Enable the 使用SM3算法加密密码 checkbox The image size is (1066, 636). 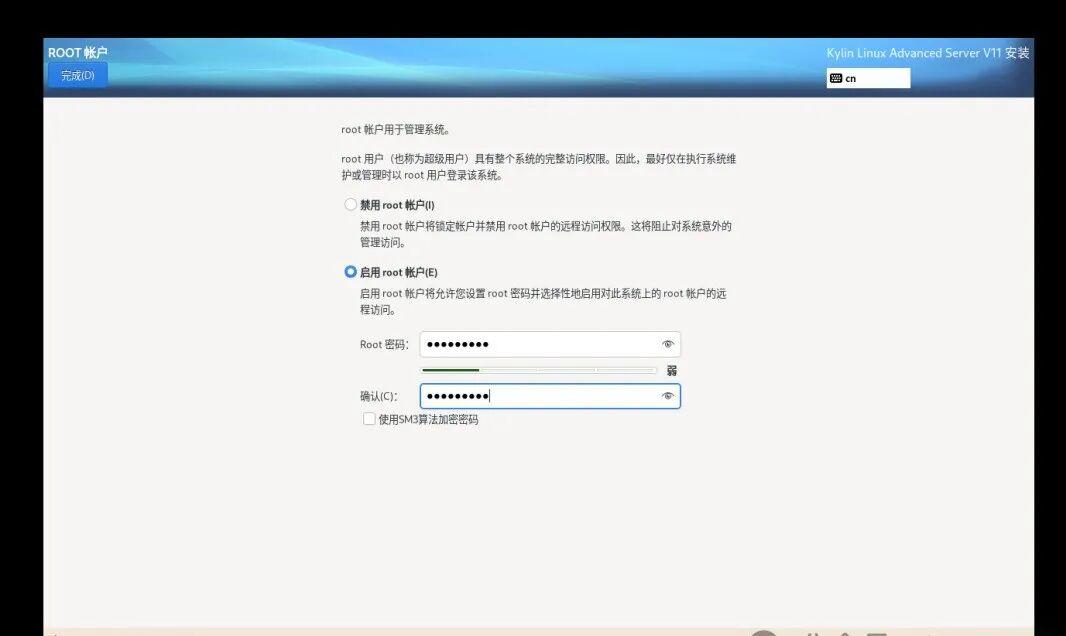point(369,419)
